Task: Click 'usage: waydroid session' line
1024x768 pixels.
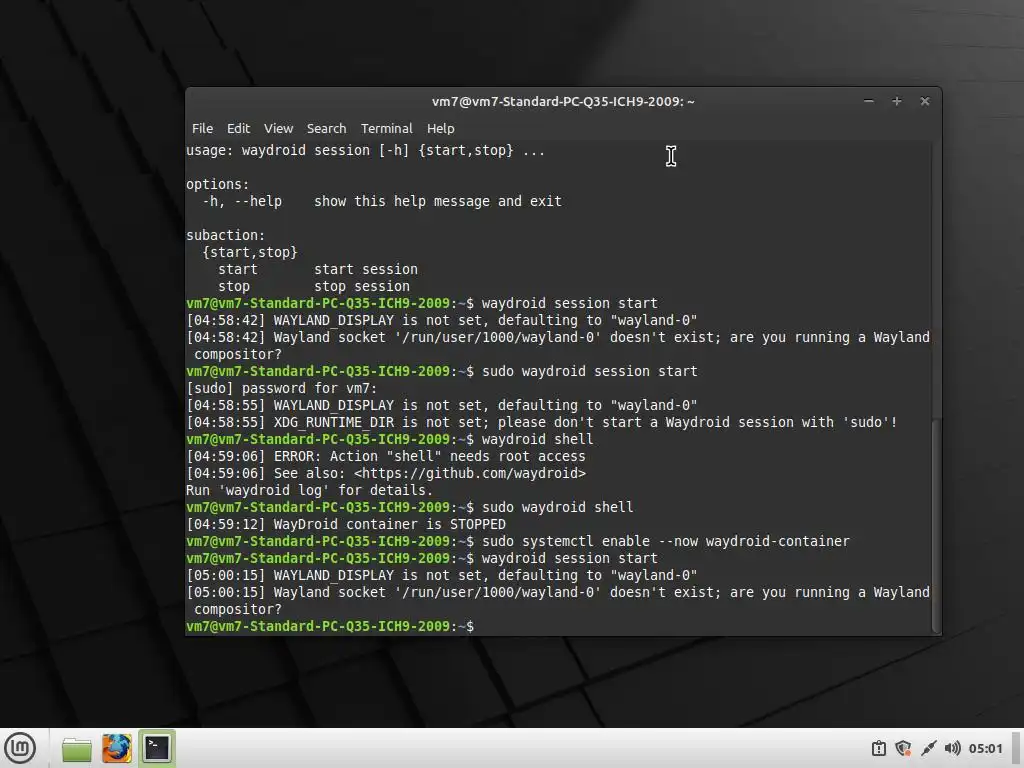Action: click(x=366, y=150)
